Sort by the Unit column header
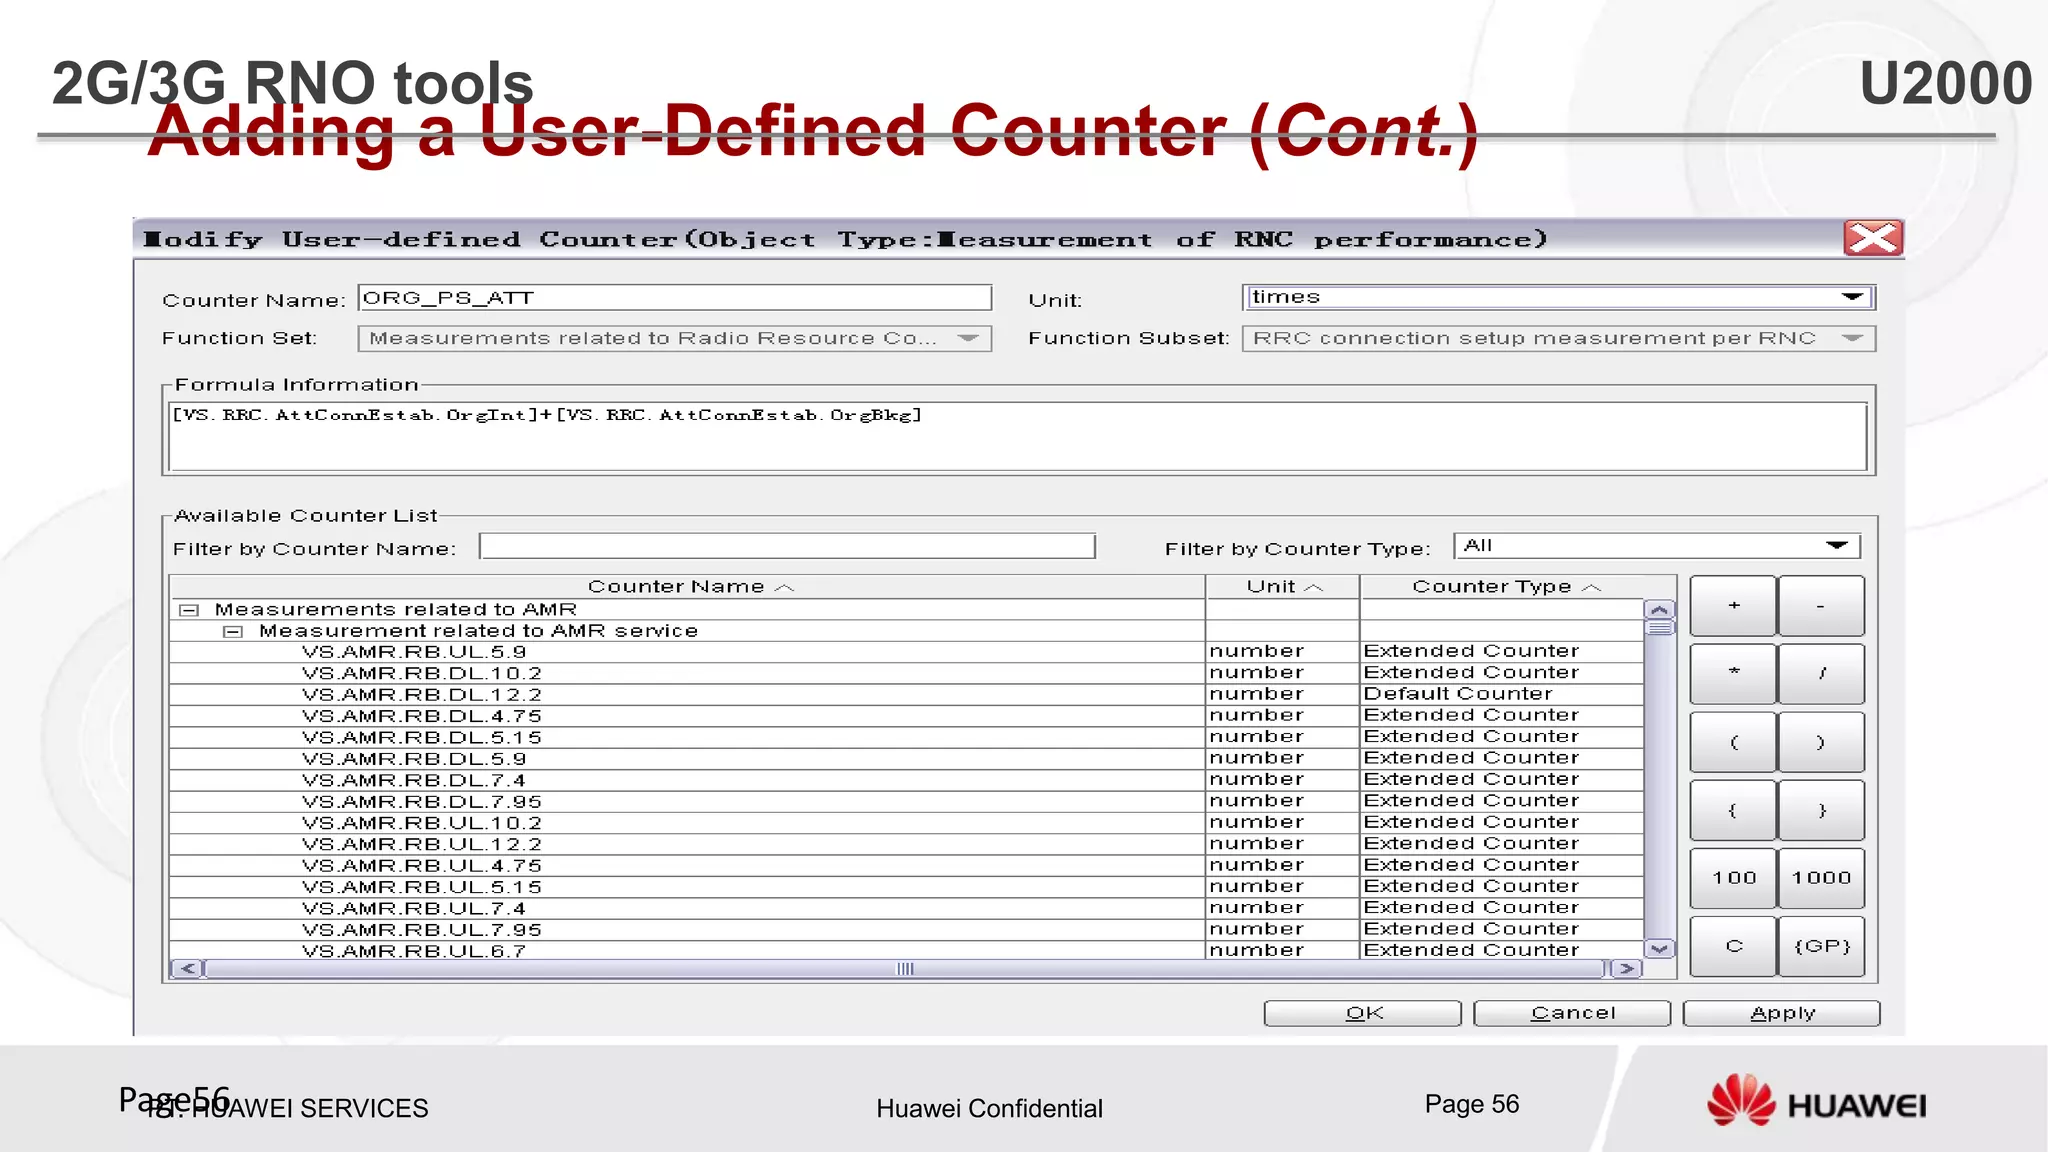Screen dimensions: 2048x1152 click(x=1283, y=587)
